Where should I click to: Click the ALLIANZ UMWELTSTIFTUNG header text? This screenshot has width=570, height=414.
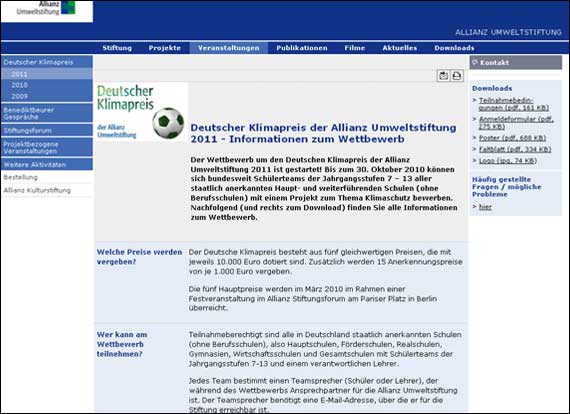pyautogui.click(x=508, y=32)
